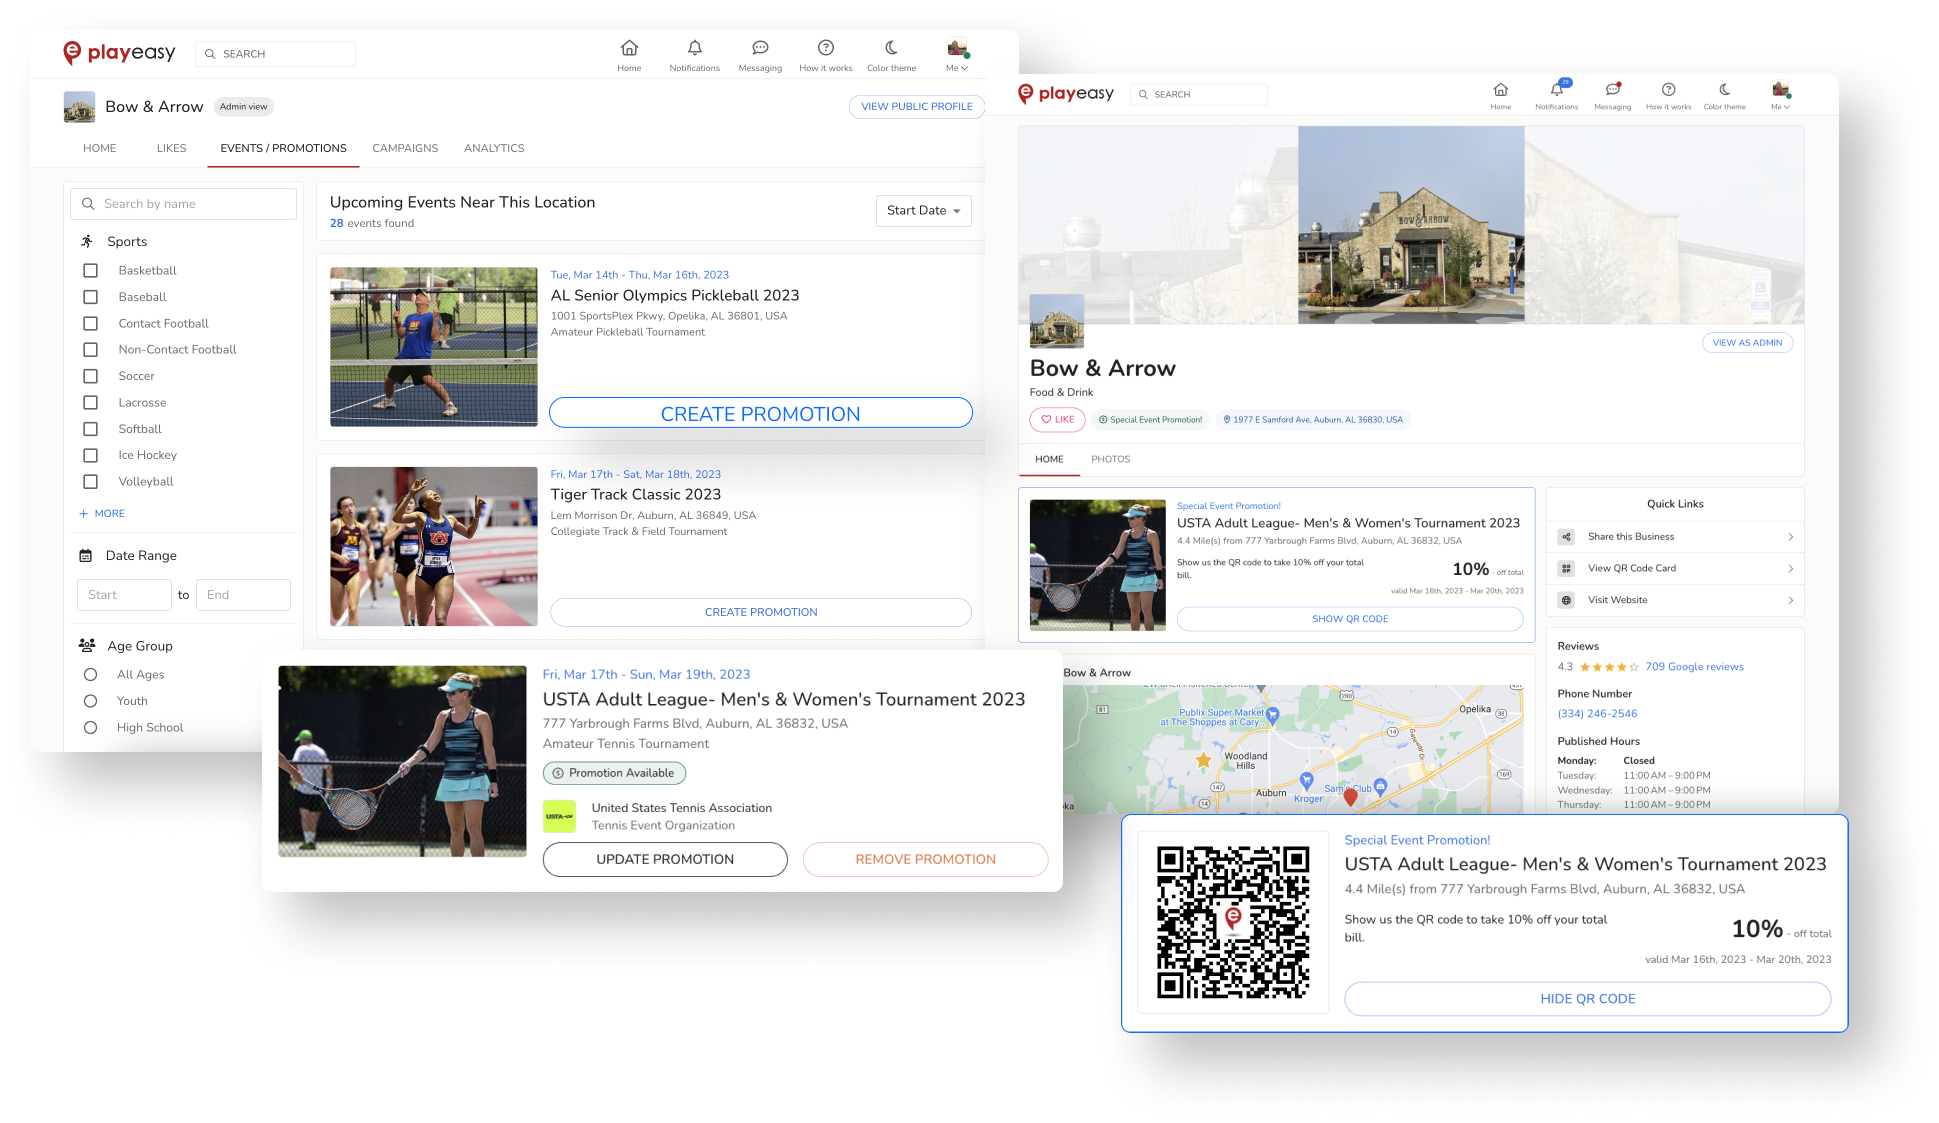The width and height of the screenshot is (1939, 1123).
Task: Toggle Color theme moon in admin window
Action: 891,48
